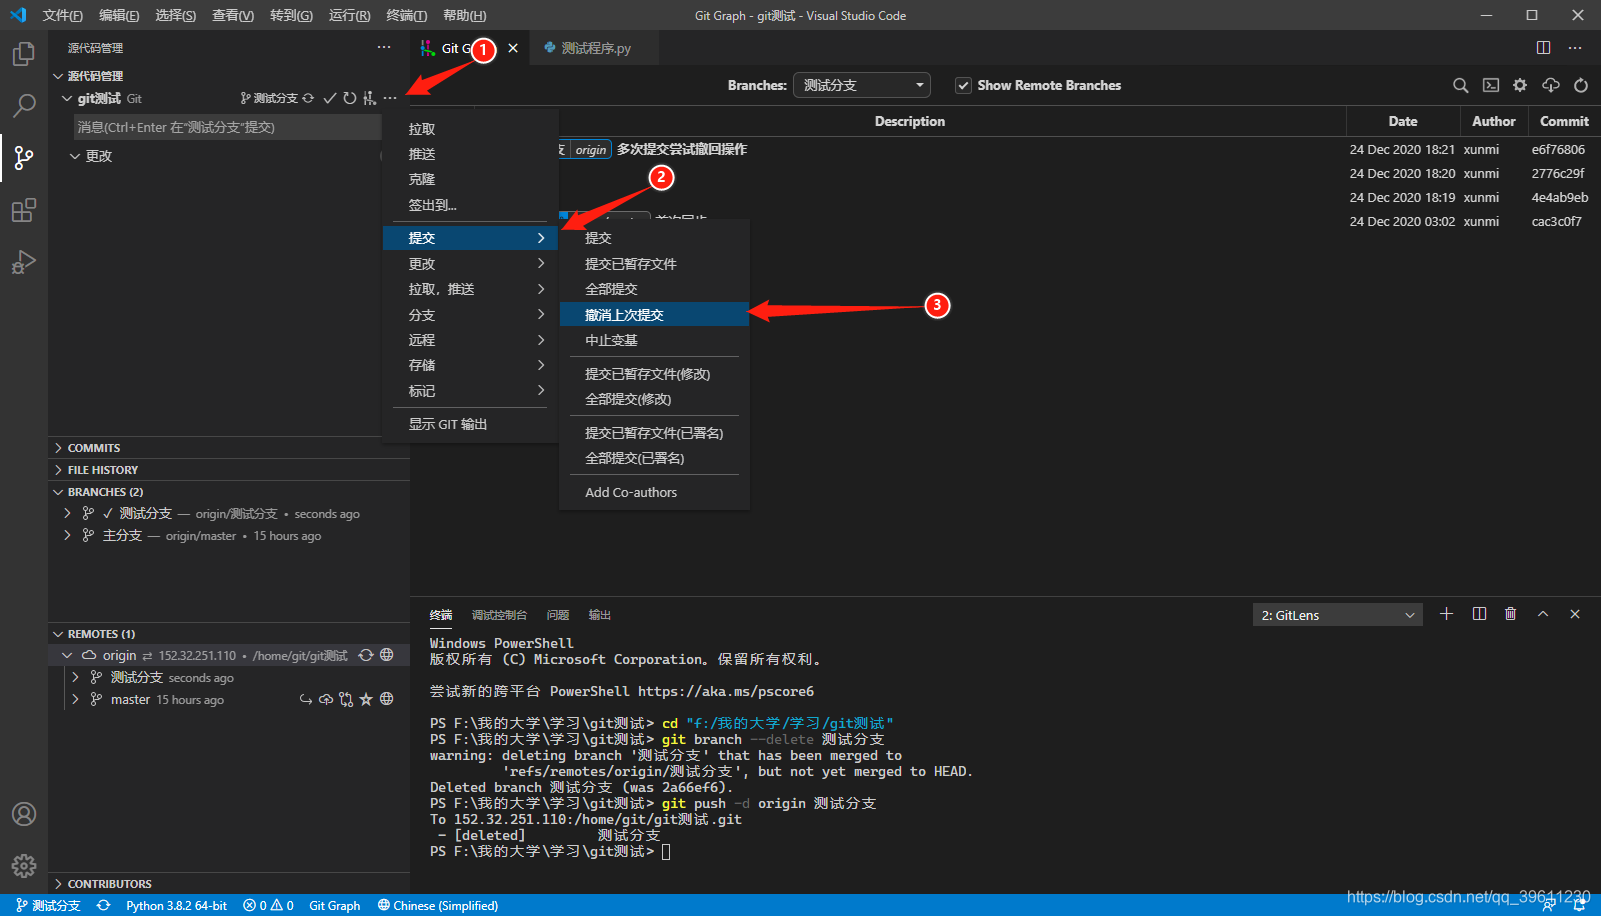The width and height of the screenshot is (1601, 916).
Task: Switch to the 测试程序.py tab
Action: coord(594,47)
